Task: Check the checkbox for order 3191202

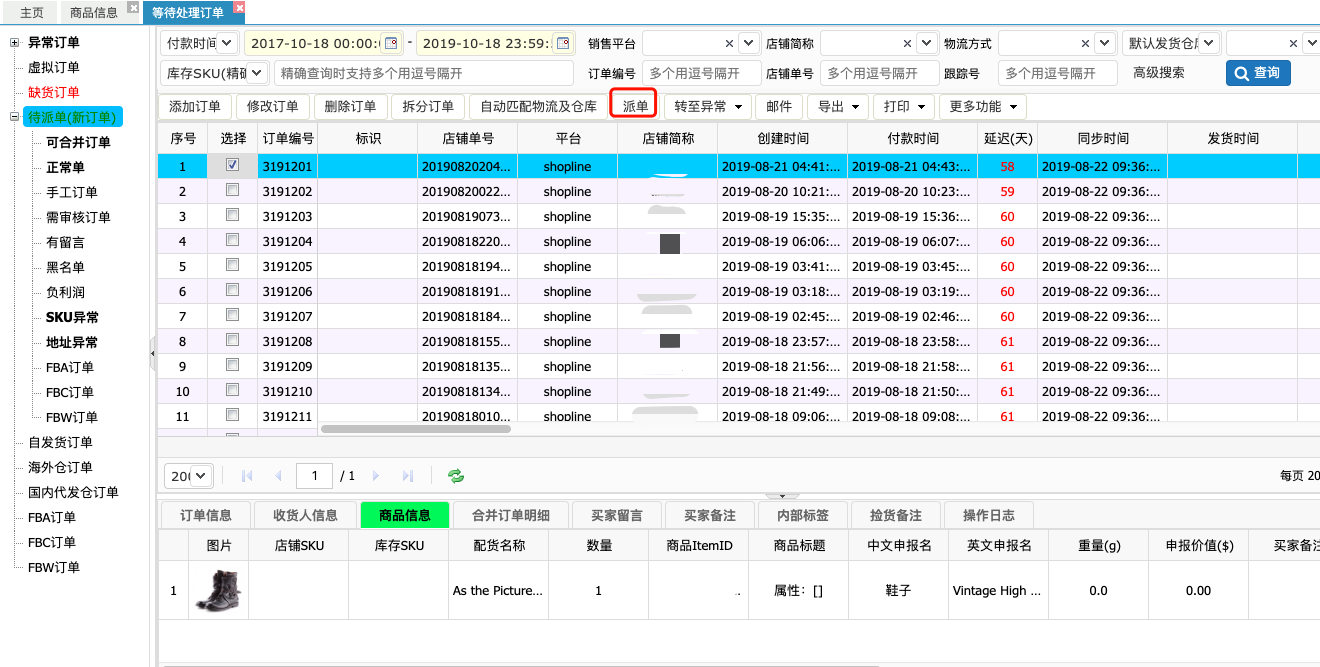Action: pos(232,190)
